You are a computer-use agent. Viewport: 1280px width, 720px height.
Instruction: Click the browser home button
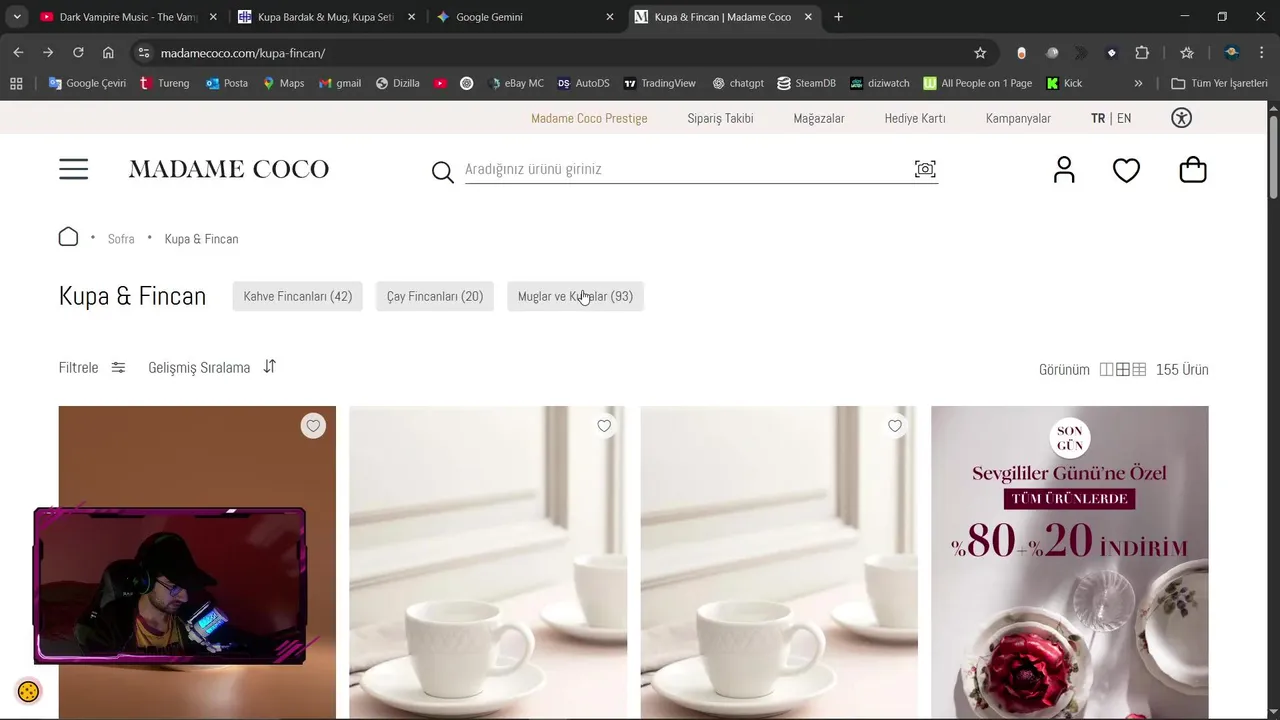click(108, 53)
